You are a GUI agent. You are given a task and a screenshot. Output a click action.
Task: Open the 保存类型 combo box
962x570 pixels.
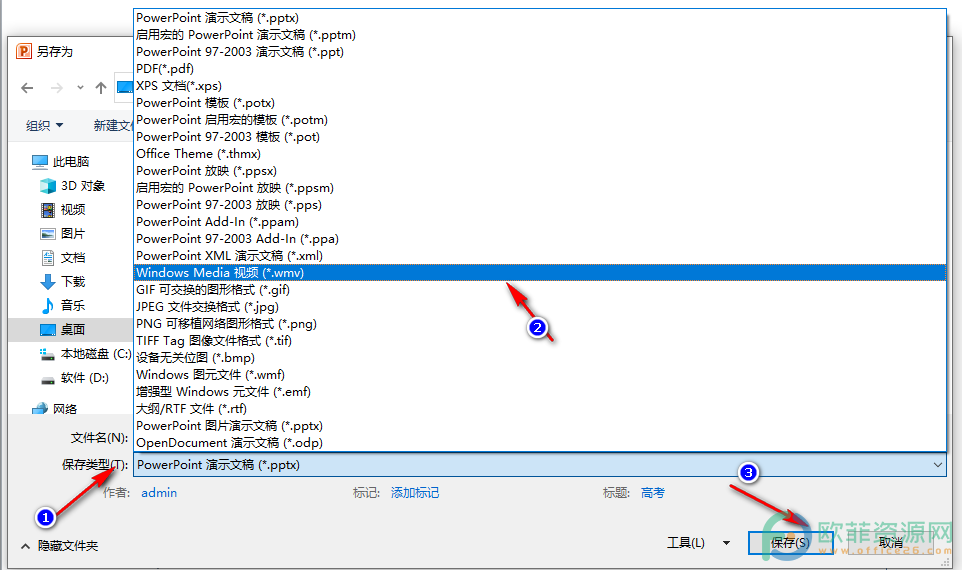[540, 465]
